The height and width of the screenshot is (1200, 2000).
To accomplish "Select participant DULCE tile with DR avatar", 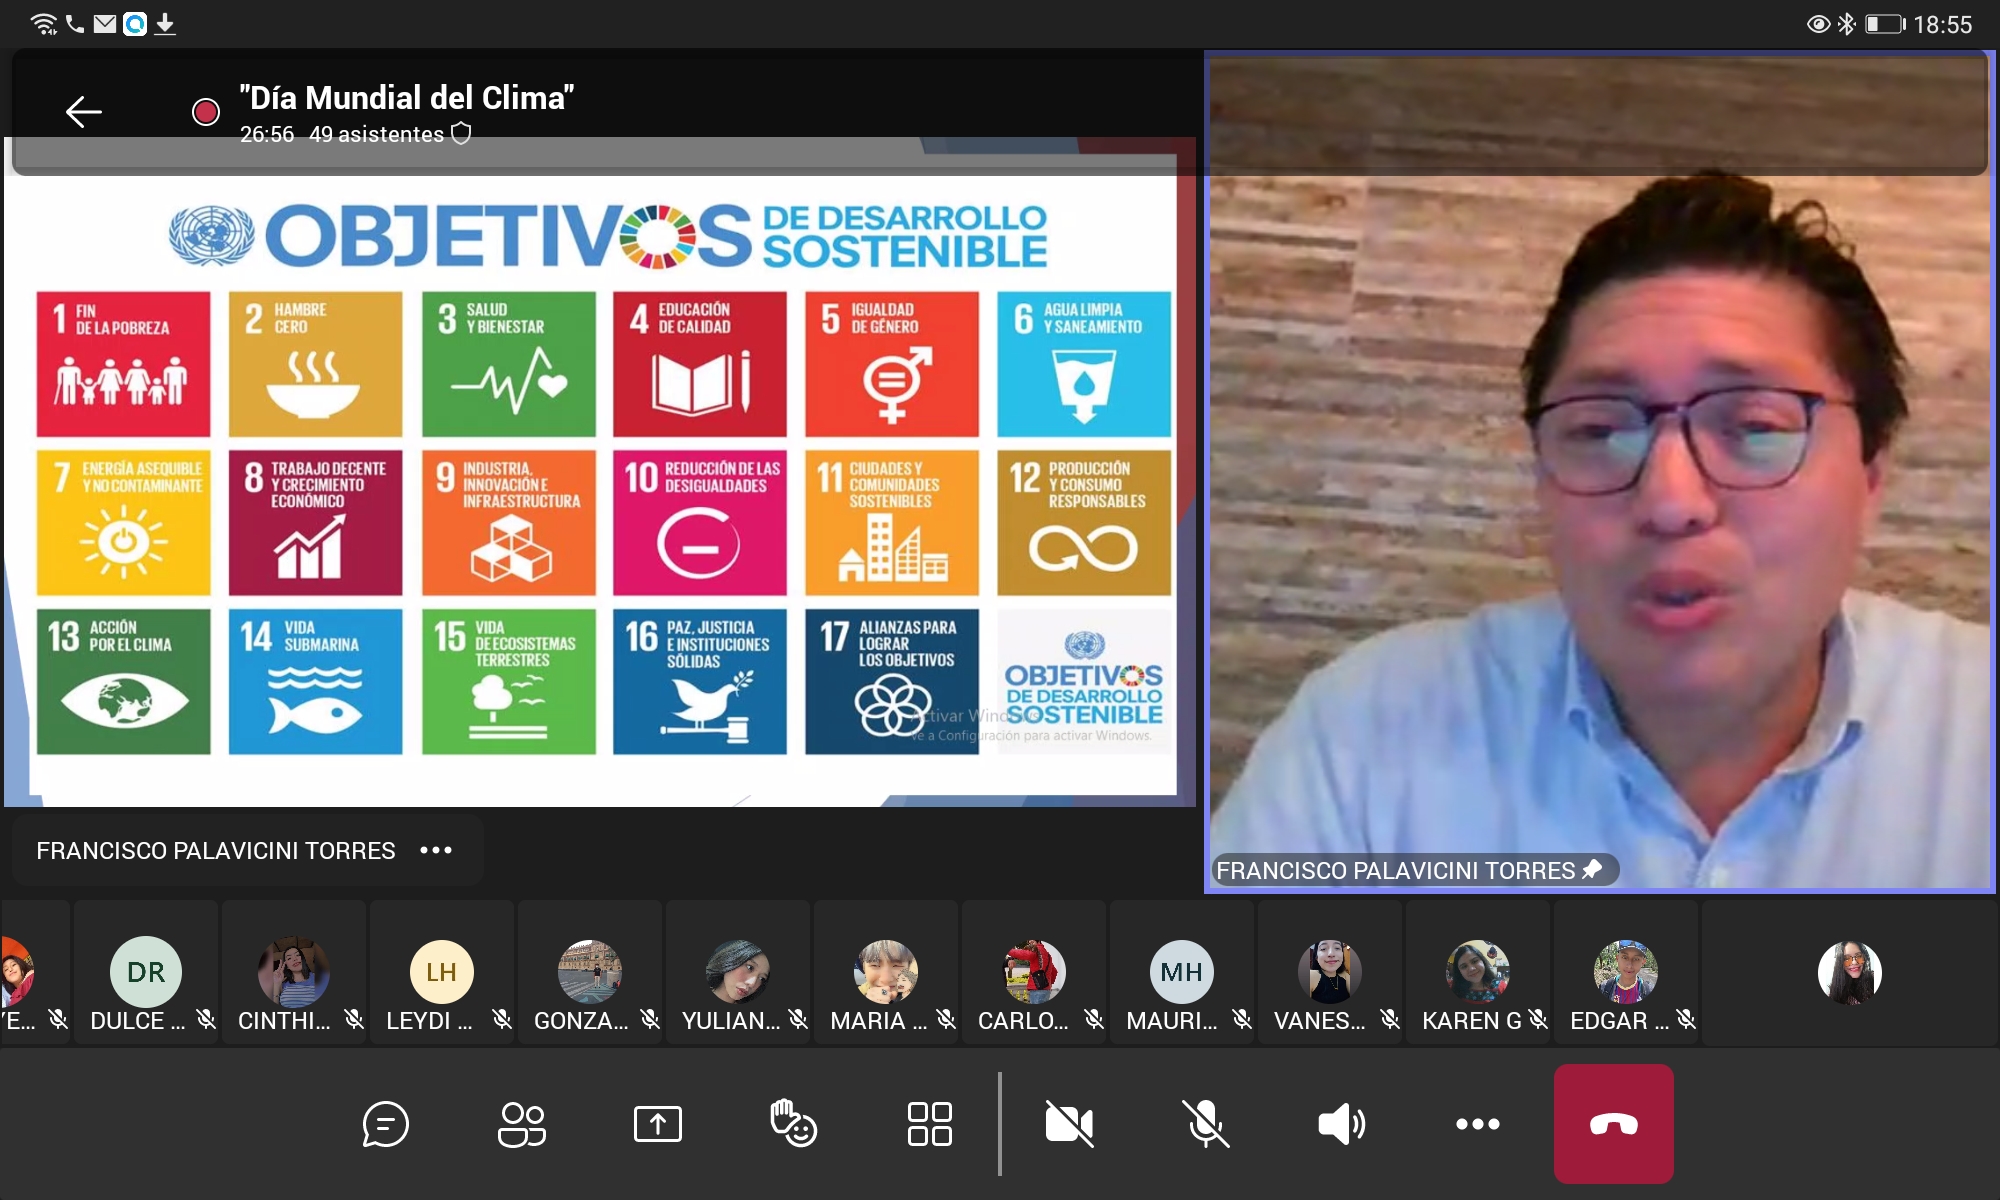I will coord(146,972).
